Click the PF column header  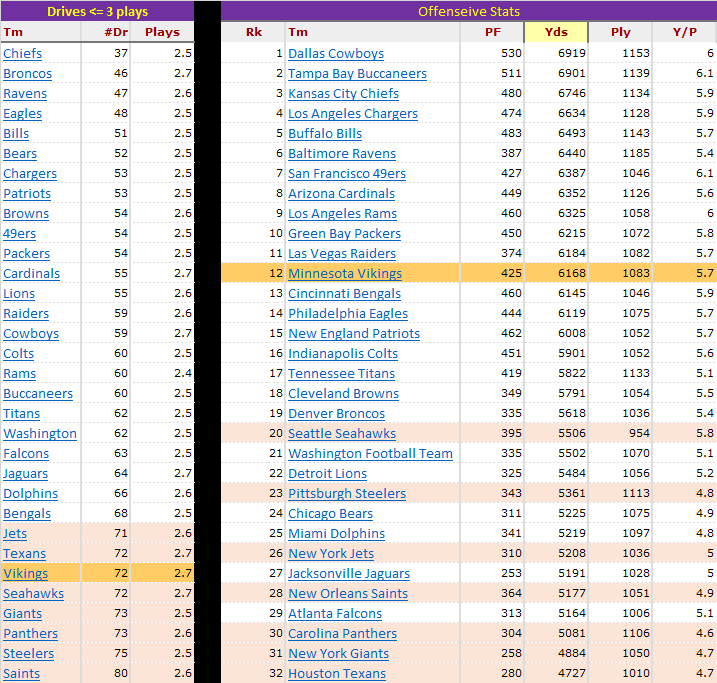point(493,32)
